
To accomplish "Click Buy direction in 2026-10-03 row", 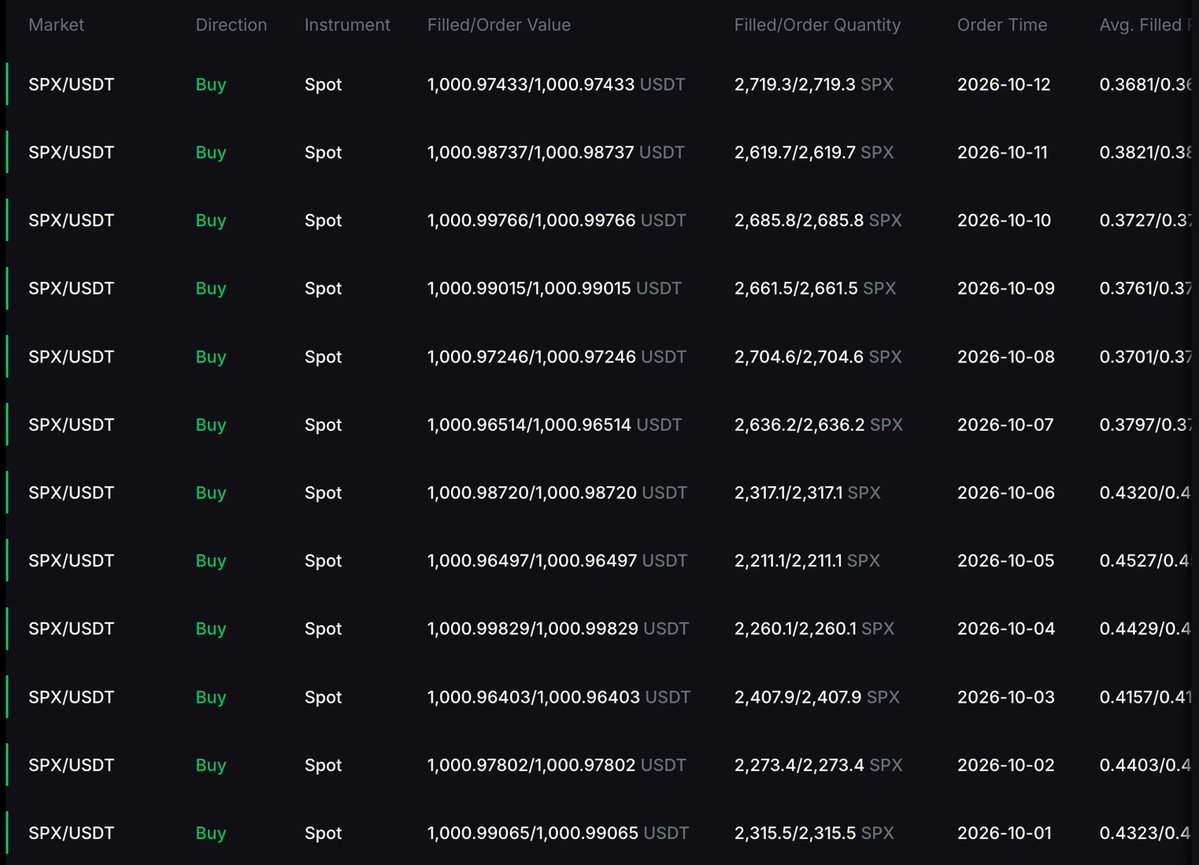I will pos(211,697).
